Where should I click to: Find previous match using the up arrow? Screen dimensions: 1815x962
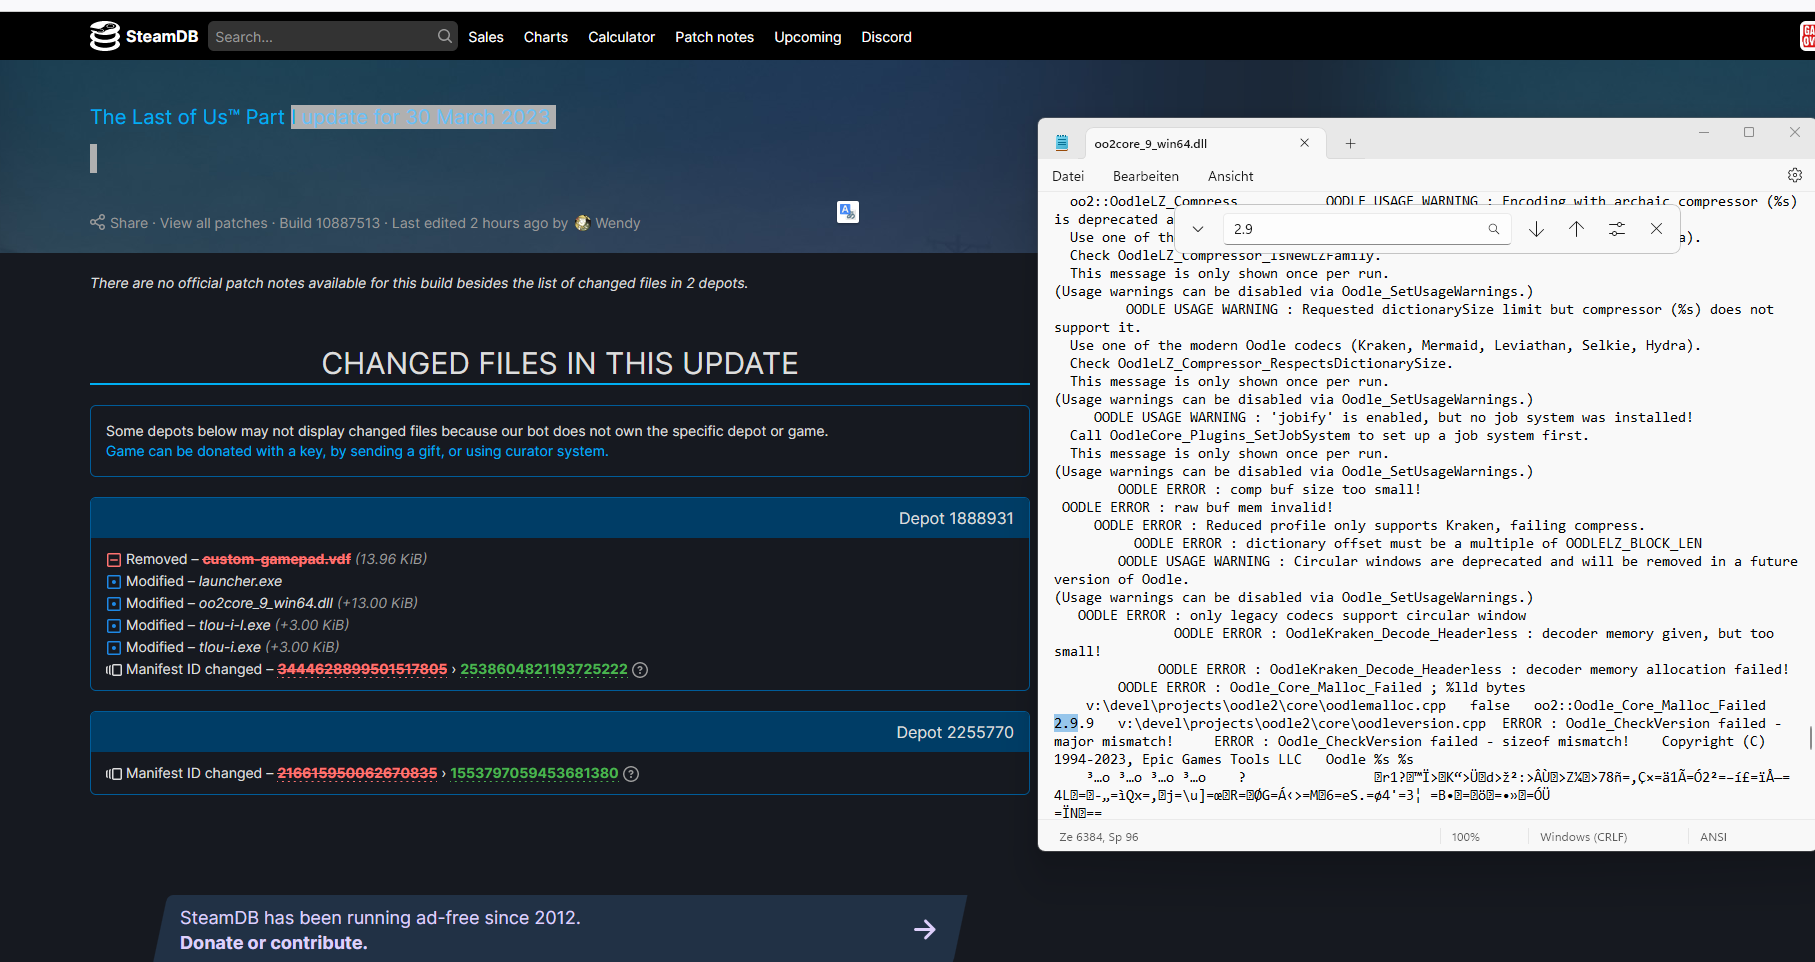point(1577,229)
